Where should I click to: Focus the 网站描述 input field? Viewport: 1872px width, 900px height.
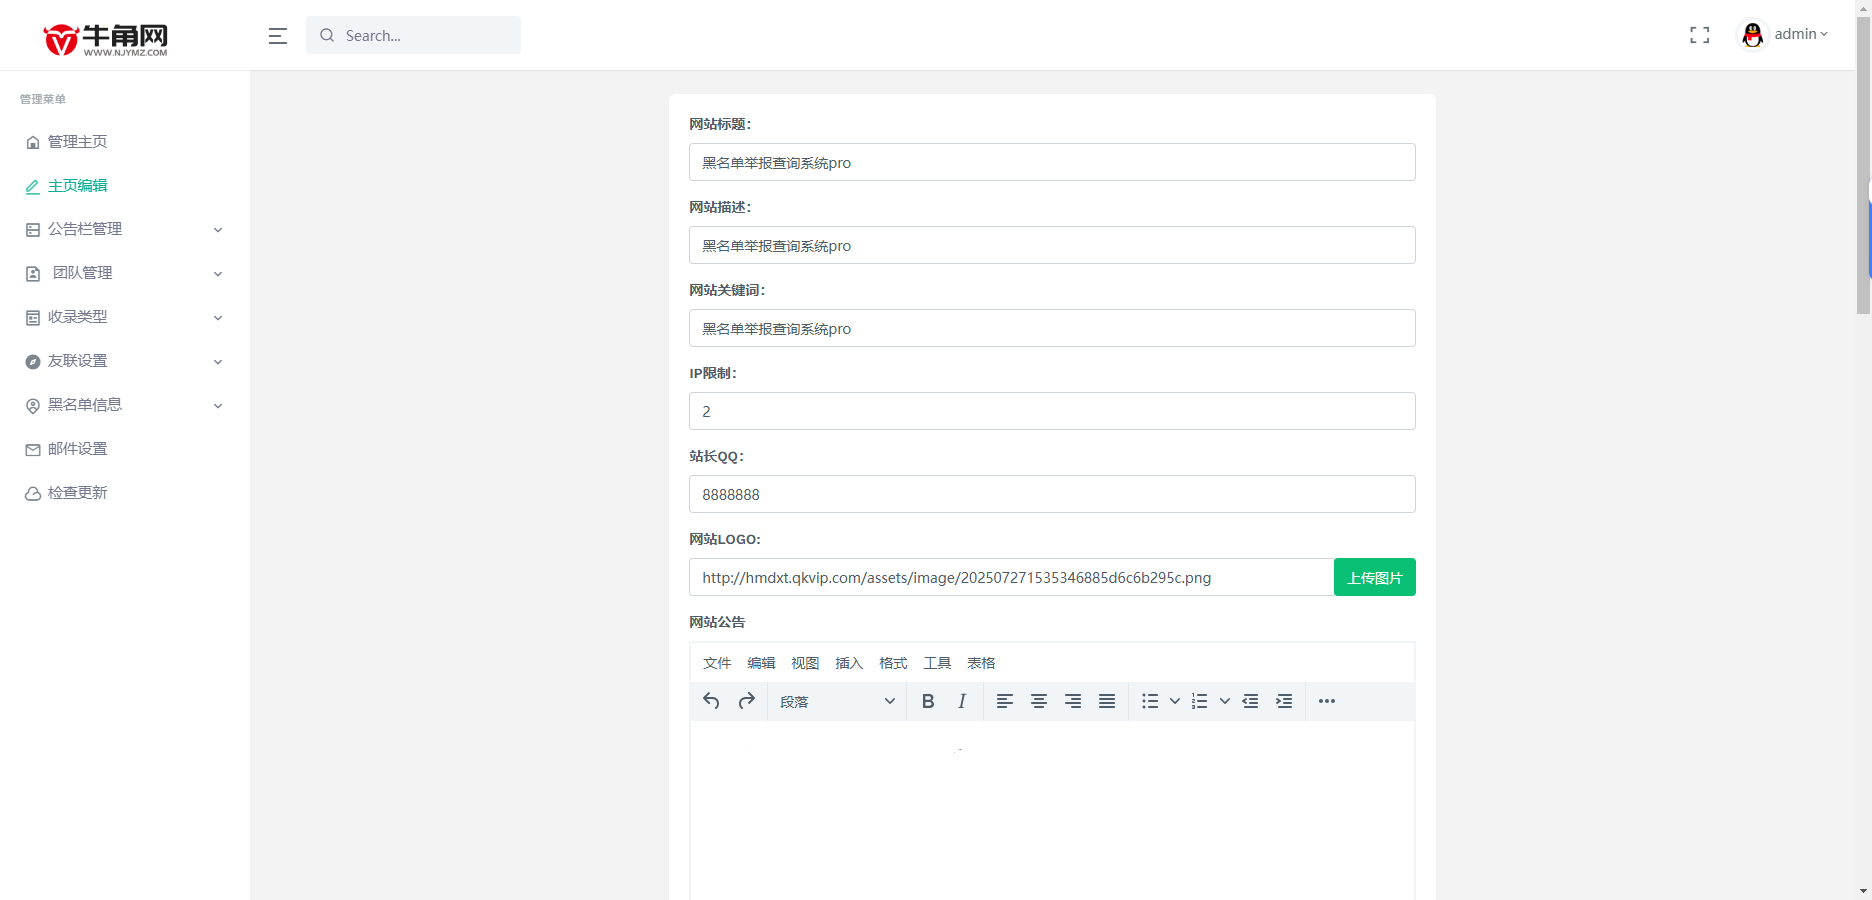click(x=1052, y=245)
